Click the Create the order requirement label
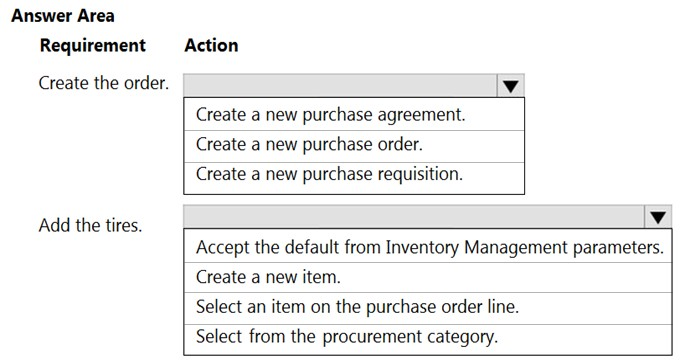This screenshot has width=690, height=360. pos(104,83)
